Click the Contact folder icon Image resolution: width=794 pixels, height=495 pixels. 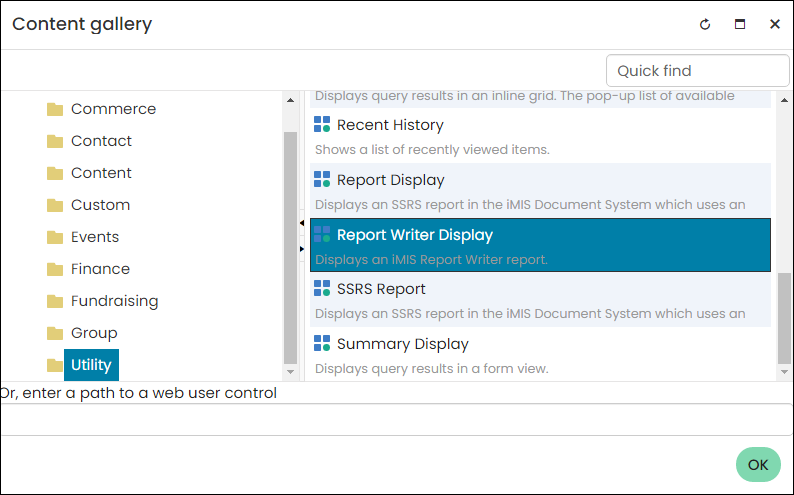(x=55, y=141)
